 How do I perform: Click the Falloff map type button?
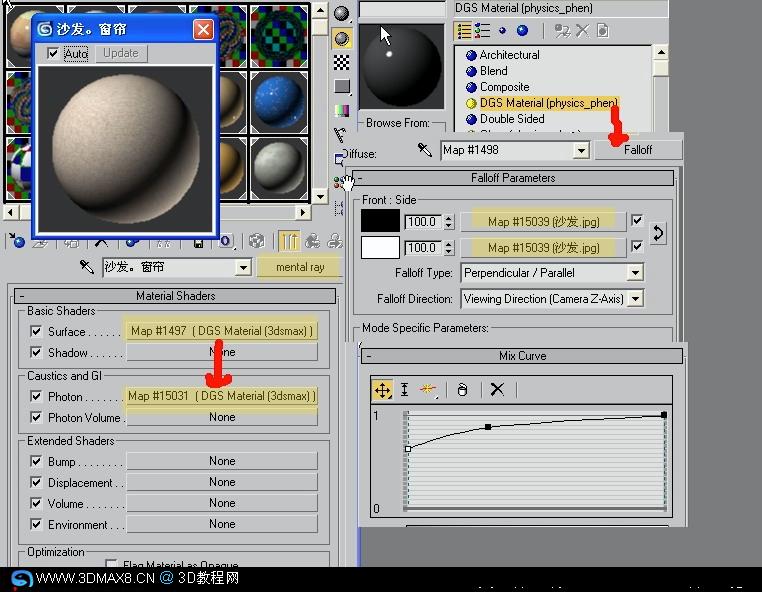[638, 150]
